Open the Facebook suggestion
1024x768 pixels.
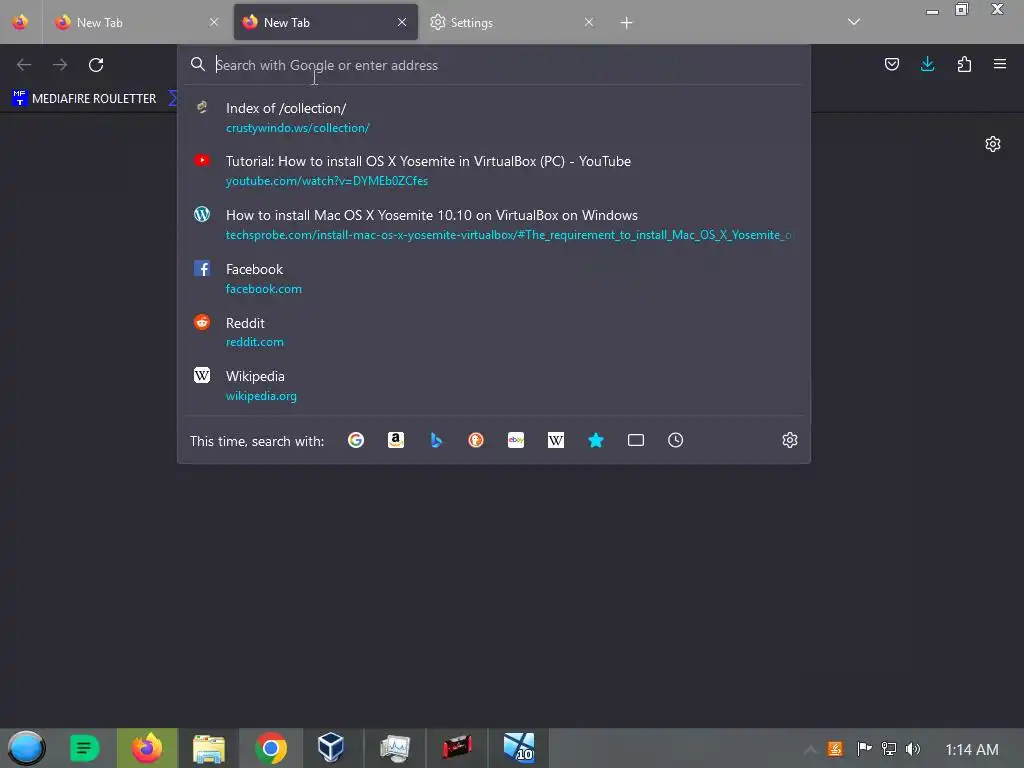coord(494,278)
